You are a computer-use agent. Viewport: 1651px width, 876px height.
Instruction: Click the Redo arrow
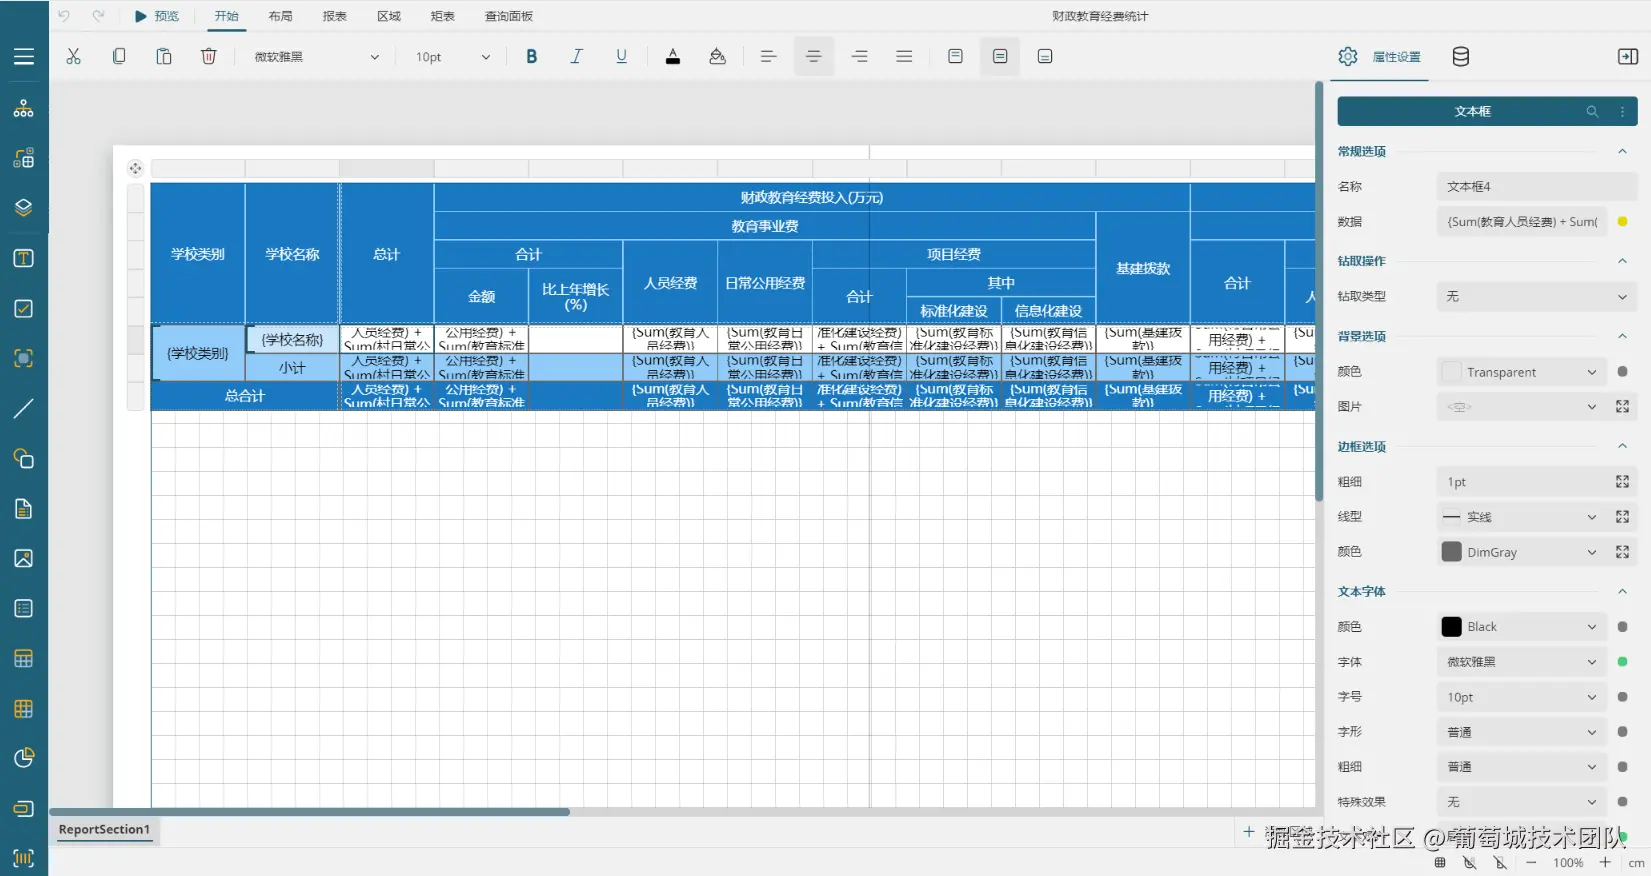[x=98, y=16]
